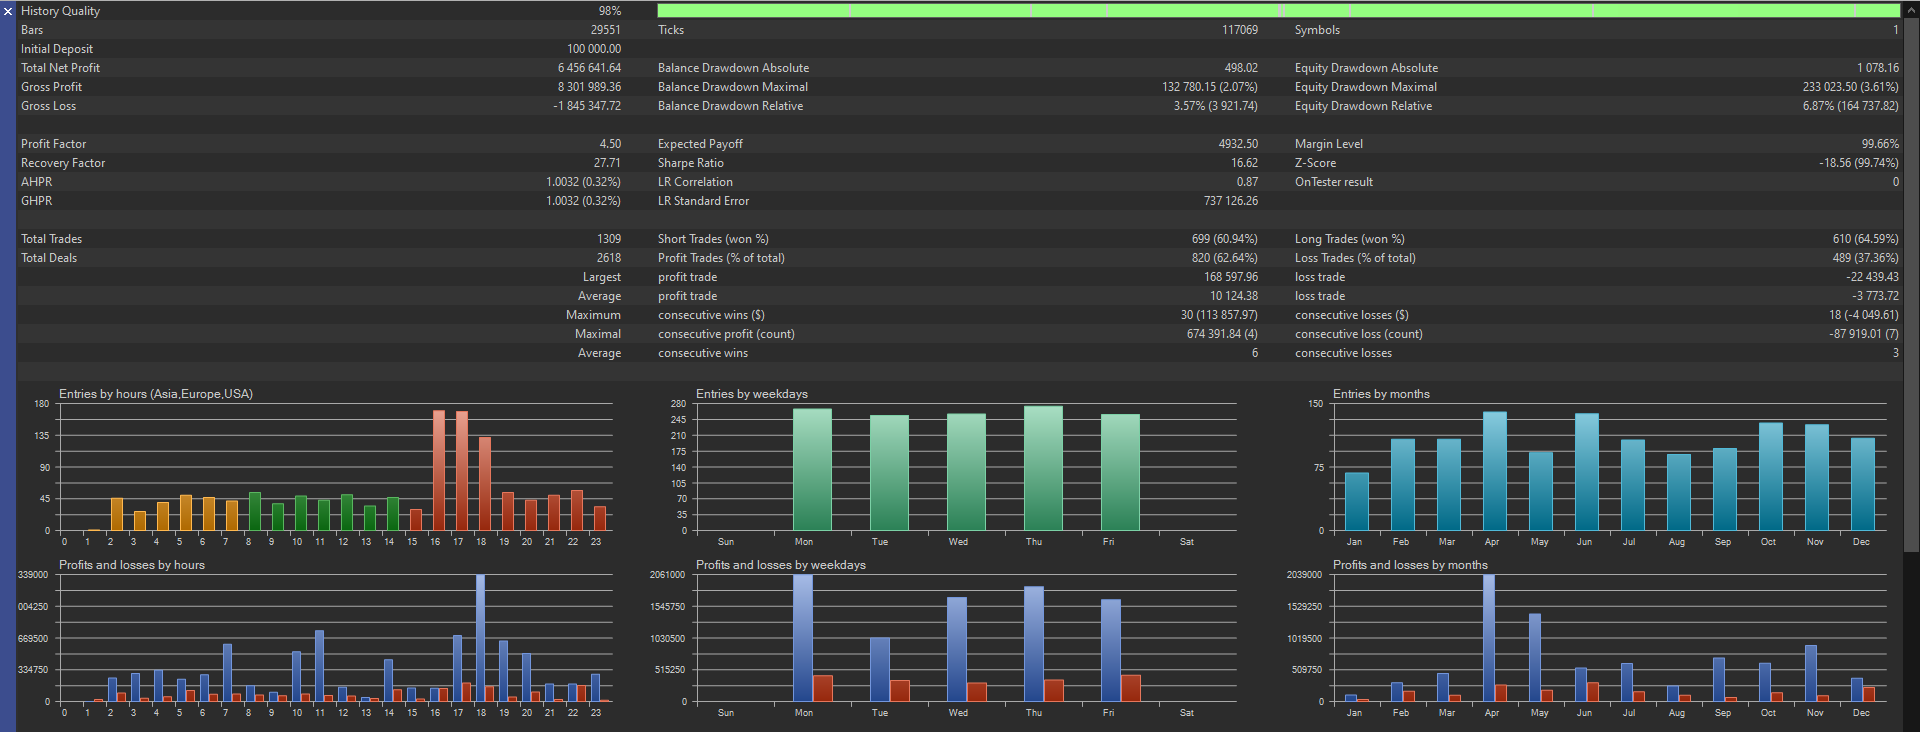Click the Gross Profit value 8 301 989.36

coord(589,87)
